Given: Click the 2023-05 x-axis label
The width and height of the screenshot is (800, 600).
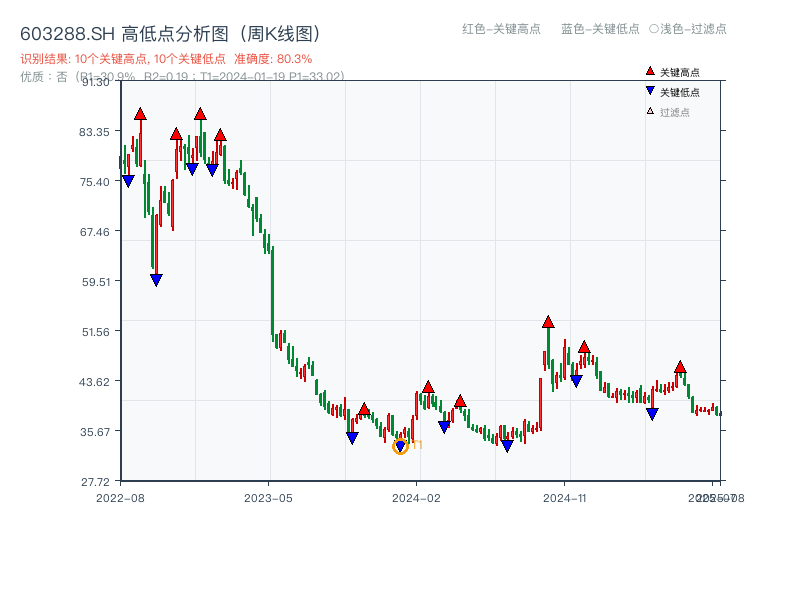Looking at the screenshot, I should coord(268,498).
